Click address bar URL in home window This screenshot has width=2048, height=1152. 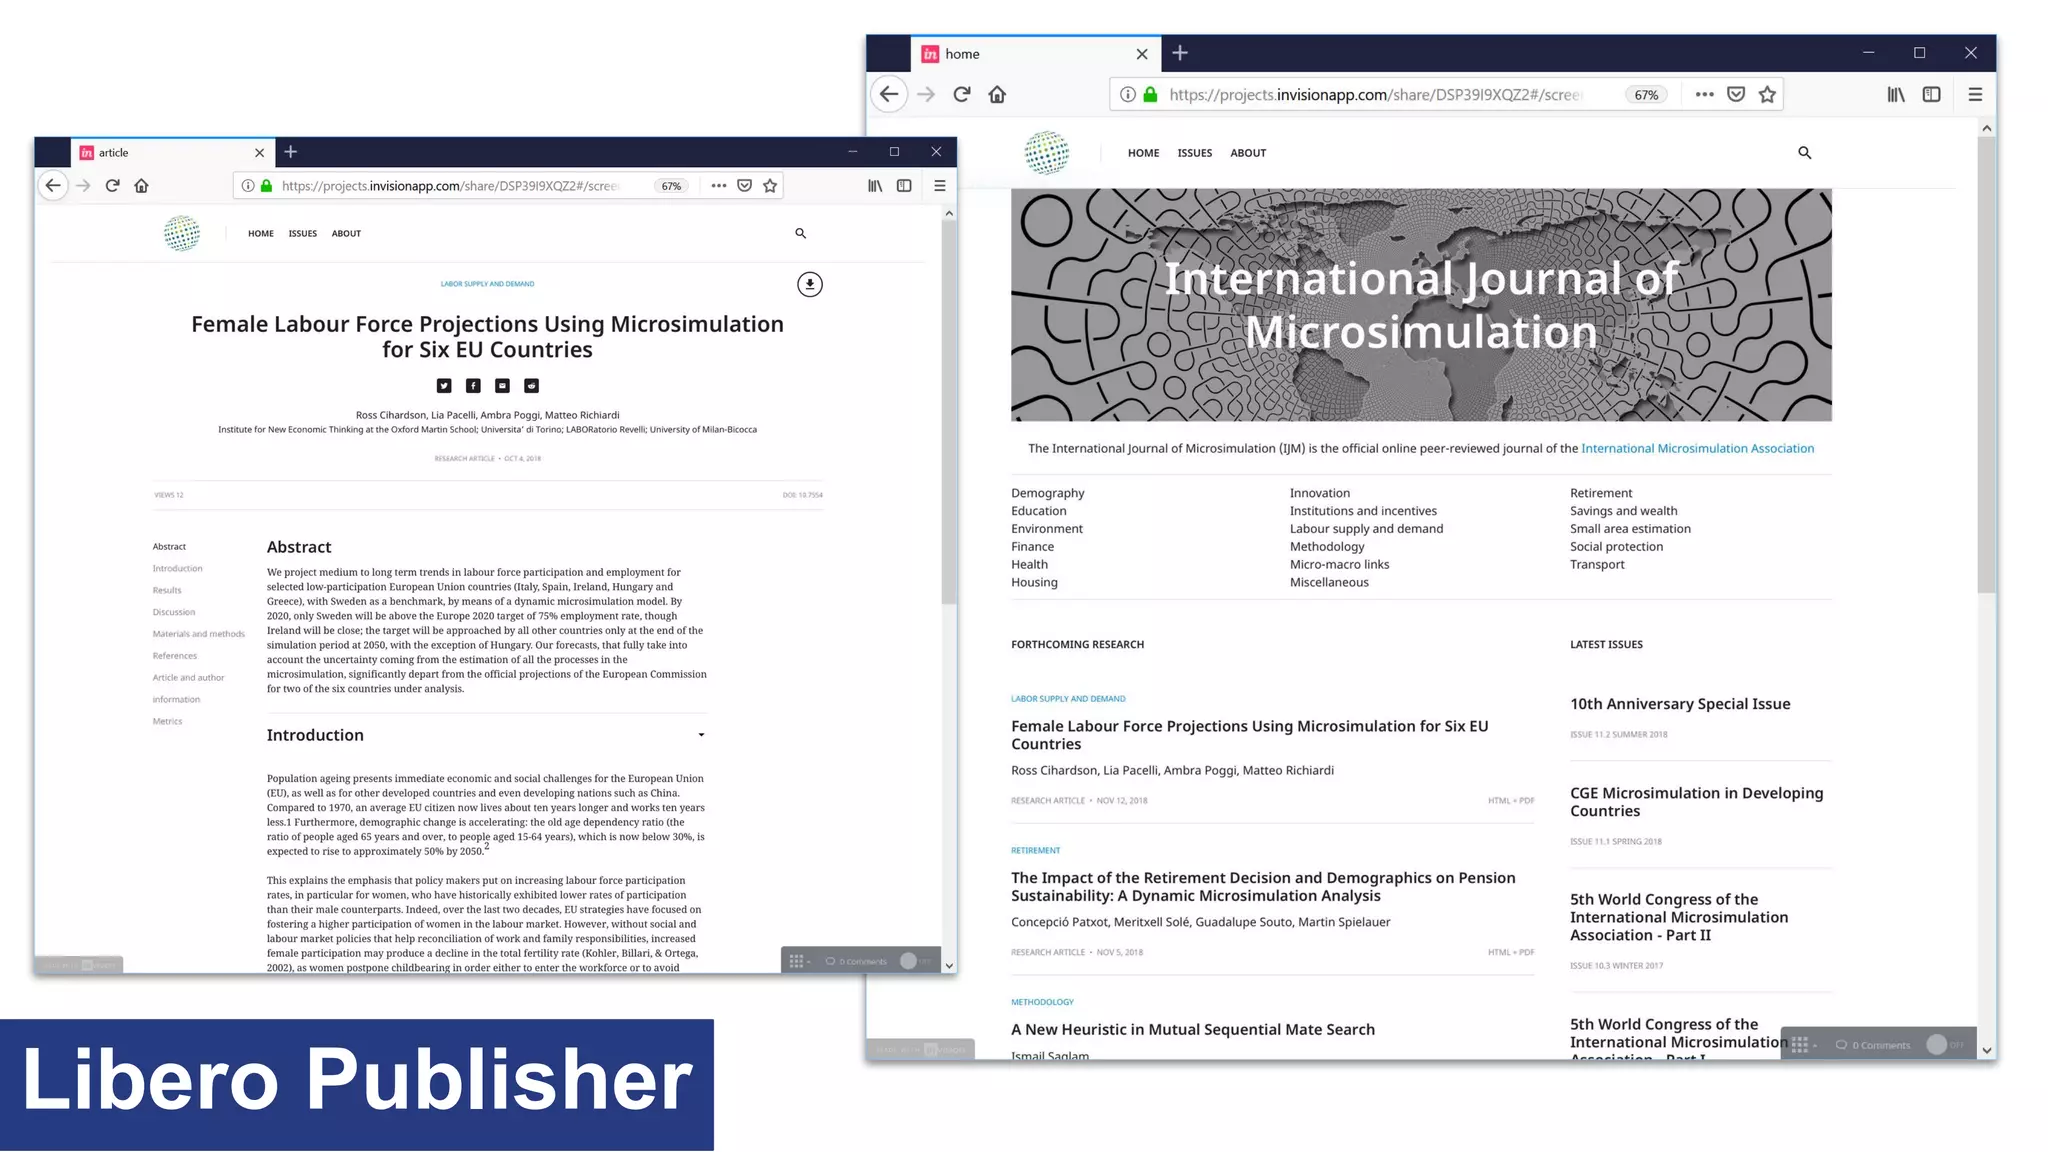[x=1375, y=95]
